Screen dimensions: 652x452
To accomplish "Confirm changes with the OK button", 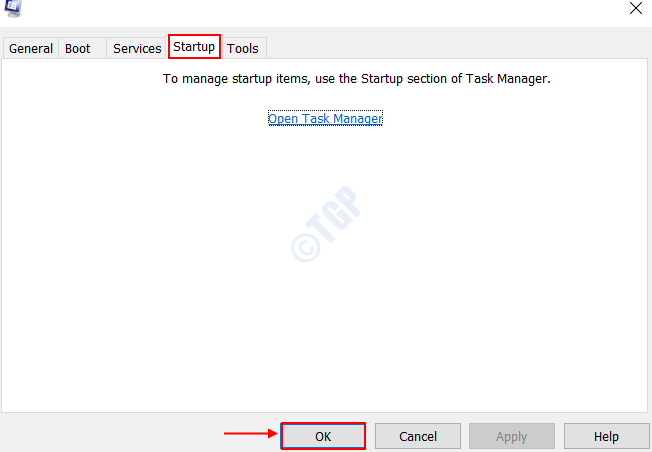I will pyautogui.click(x=323, y=436).
